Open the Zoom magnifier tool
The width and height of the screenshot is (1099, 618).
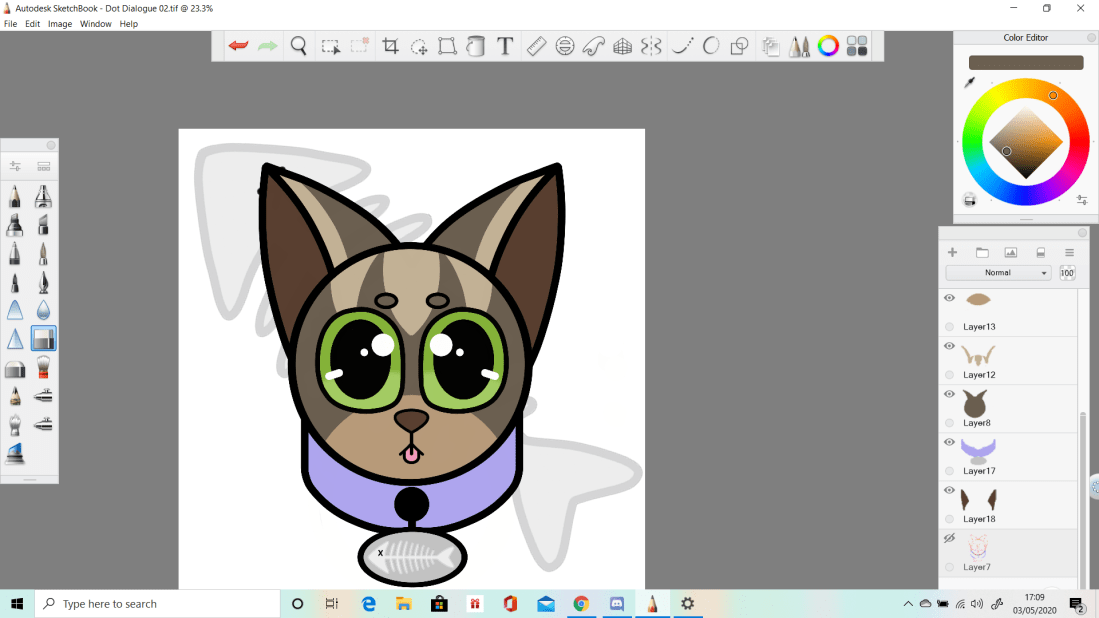[x=298, y=46]
